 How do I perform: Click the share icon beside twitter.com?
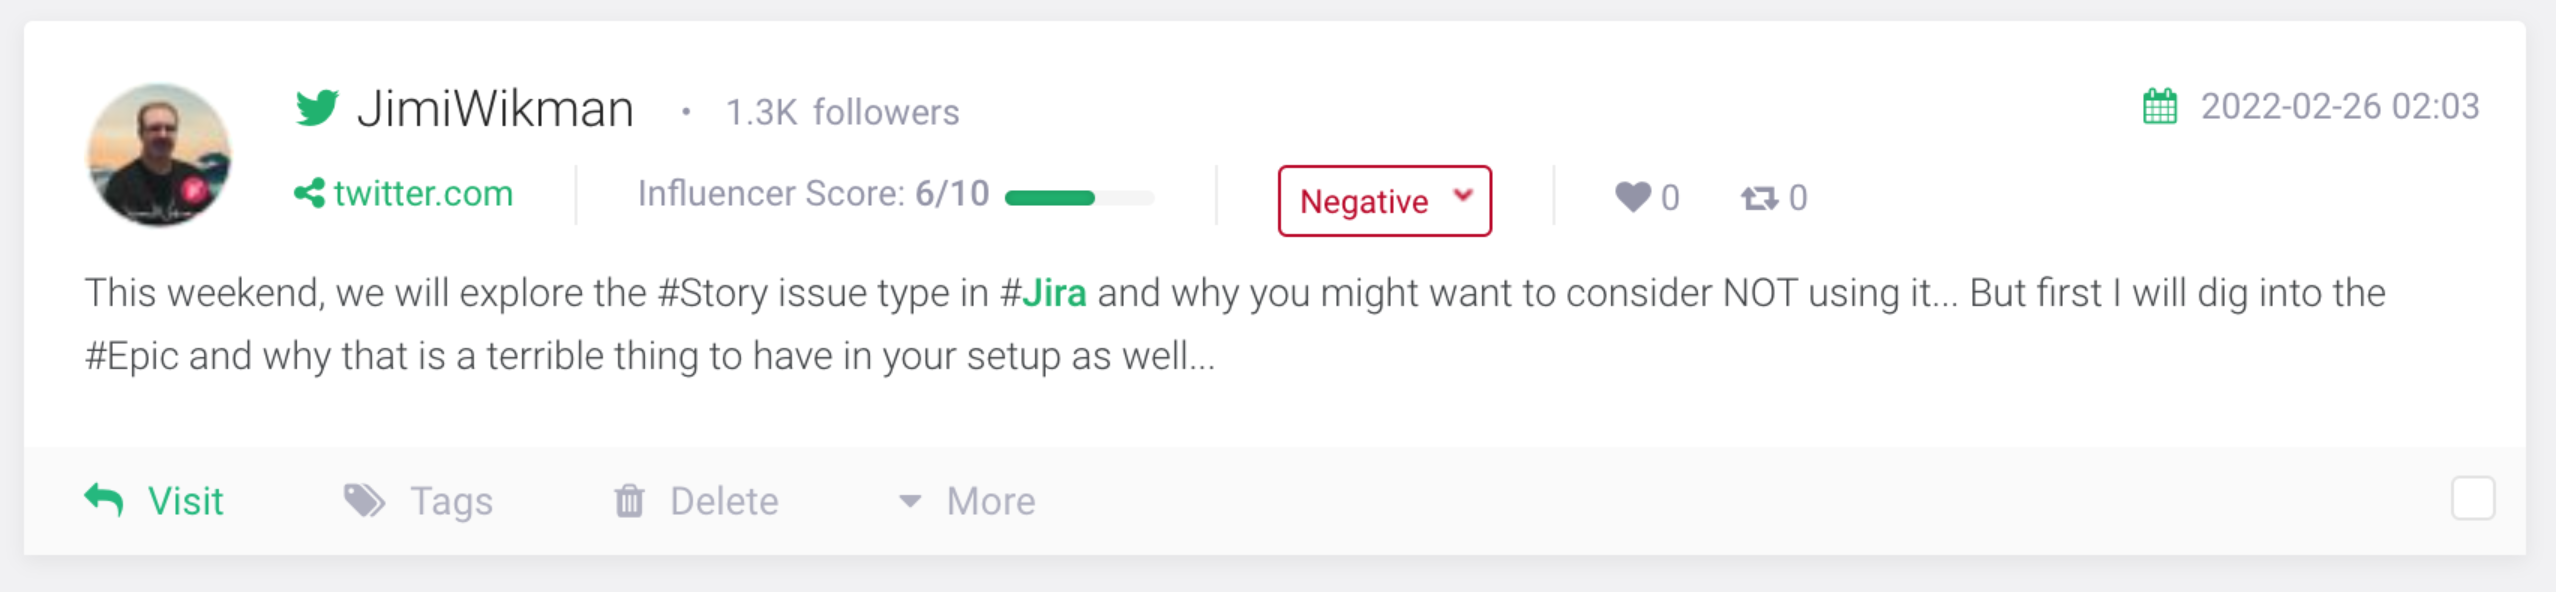point(309,193)
